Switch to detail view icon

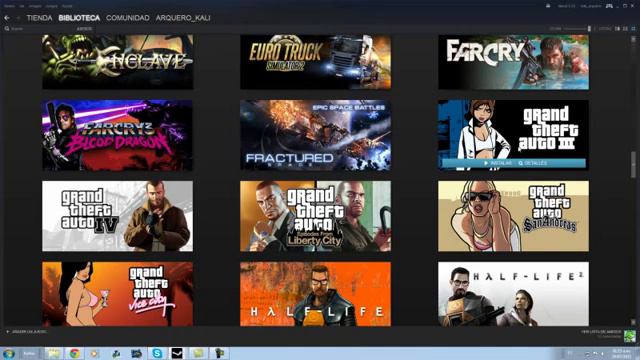pos(618,29)
